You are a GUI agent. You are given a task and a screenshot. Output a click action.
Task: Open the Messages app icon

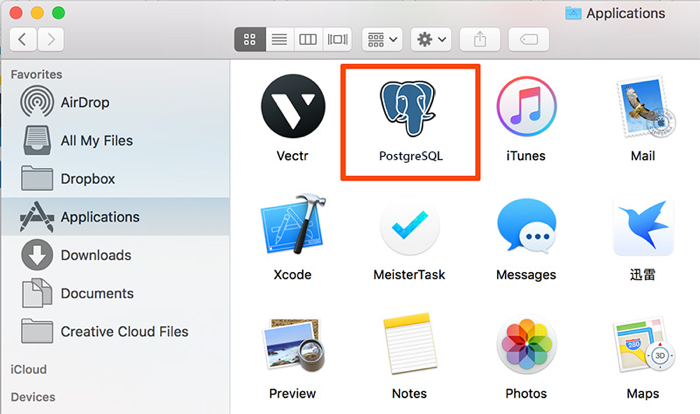pos(526,228)
